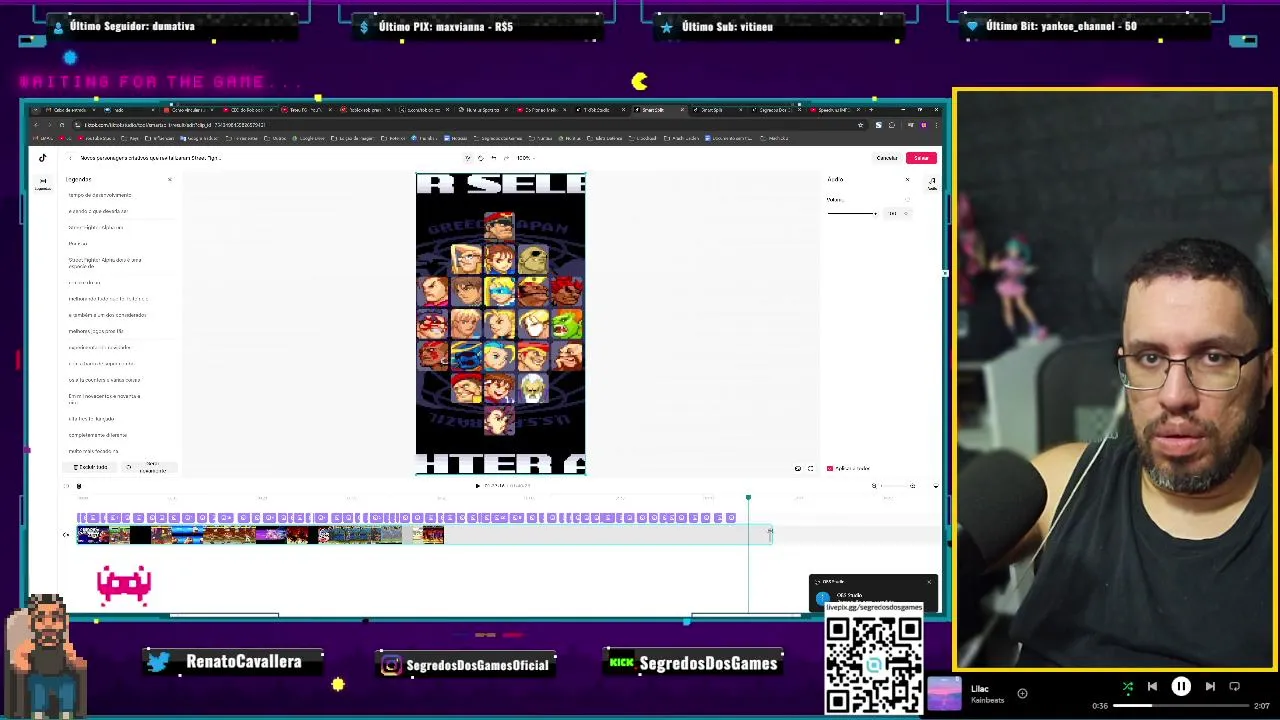Click the Kainbeats artist name

click(987, 700)
